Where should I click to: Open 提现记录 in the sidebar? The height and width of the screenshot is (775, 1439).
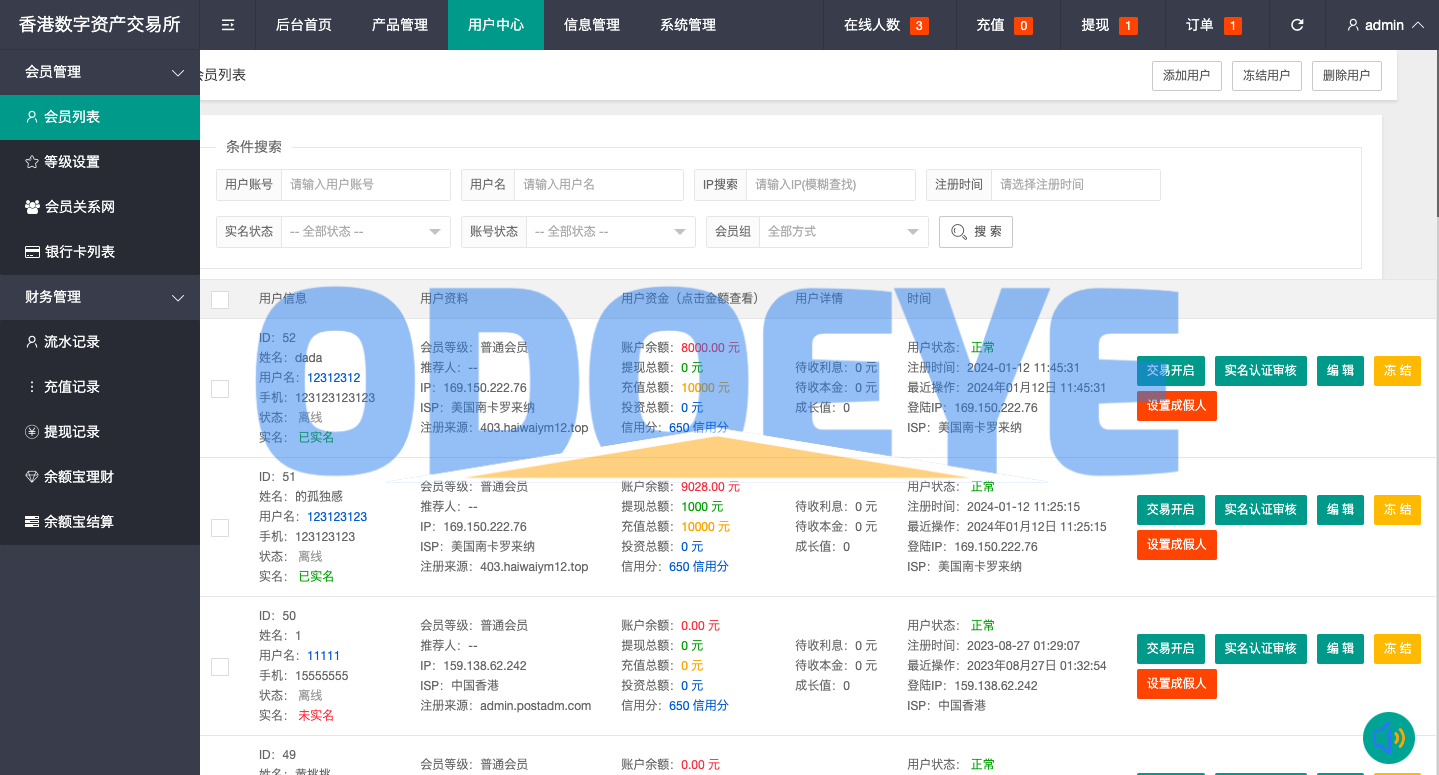[100, 432]
